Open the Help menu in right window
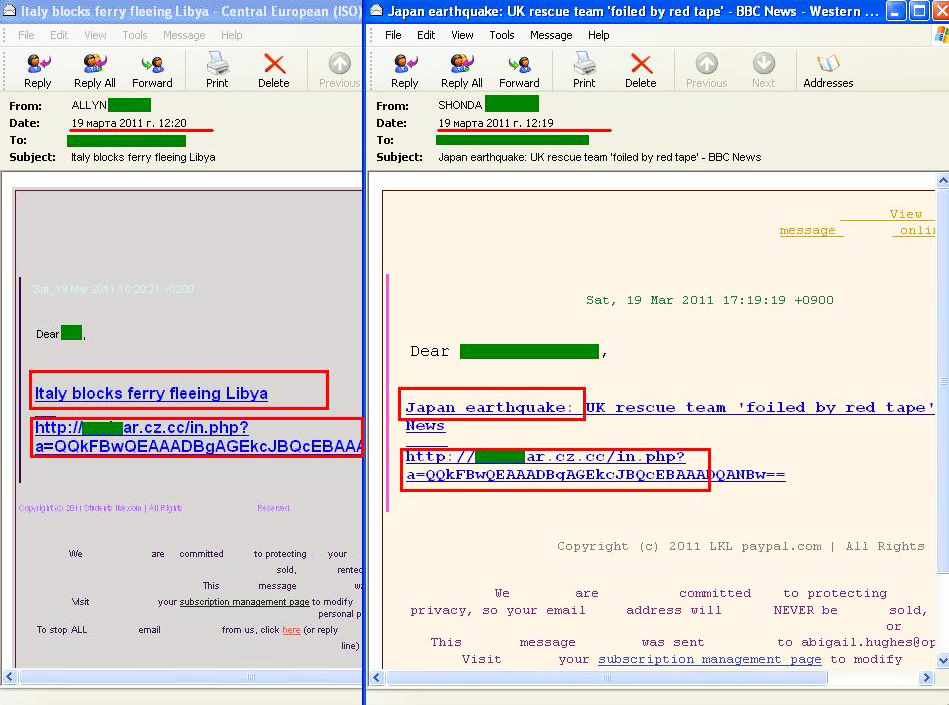This screenshot has height=705, width=949. tap(599, 35)
